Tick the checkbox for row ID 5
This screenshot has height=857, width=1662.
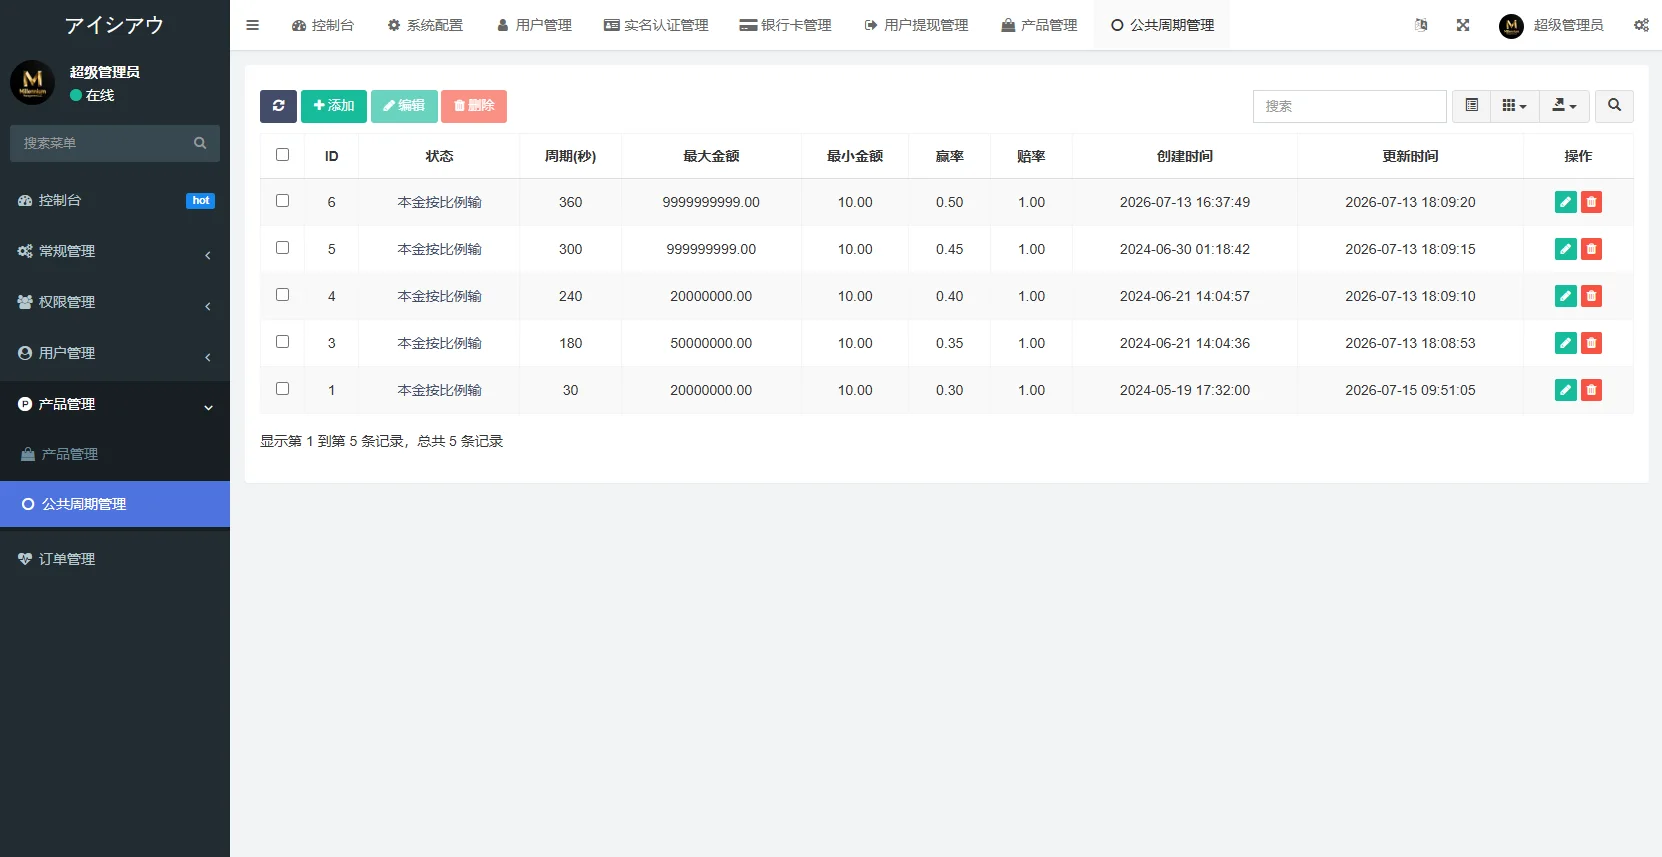tap(282, 248)
